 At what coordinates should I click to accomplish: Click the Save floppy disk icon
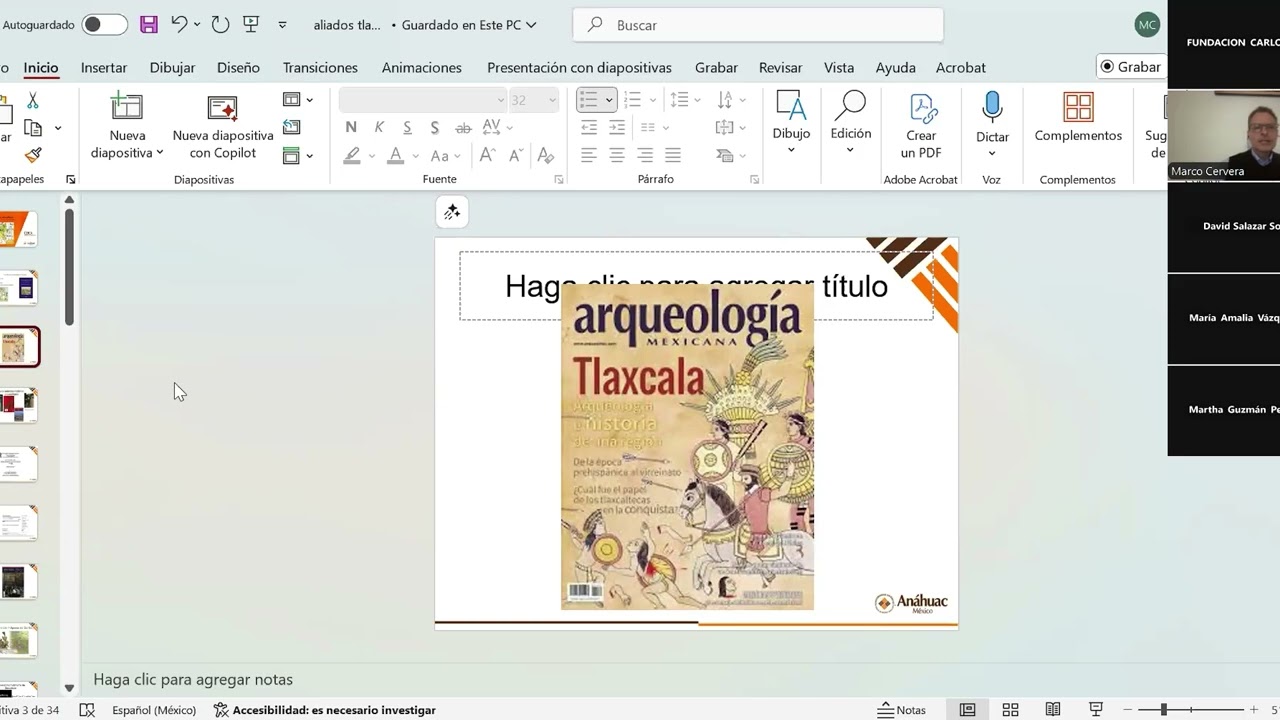pos(149,25)
